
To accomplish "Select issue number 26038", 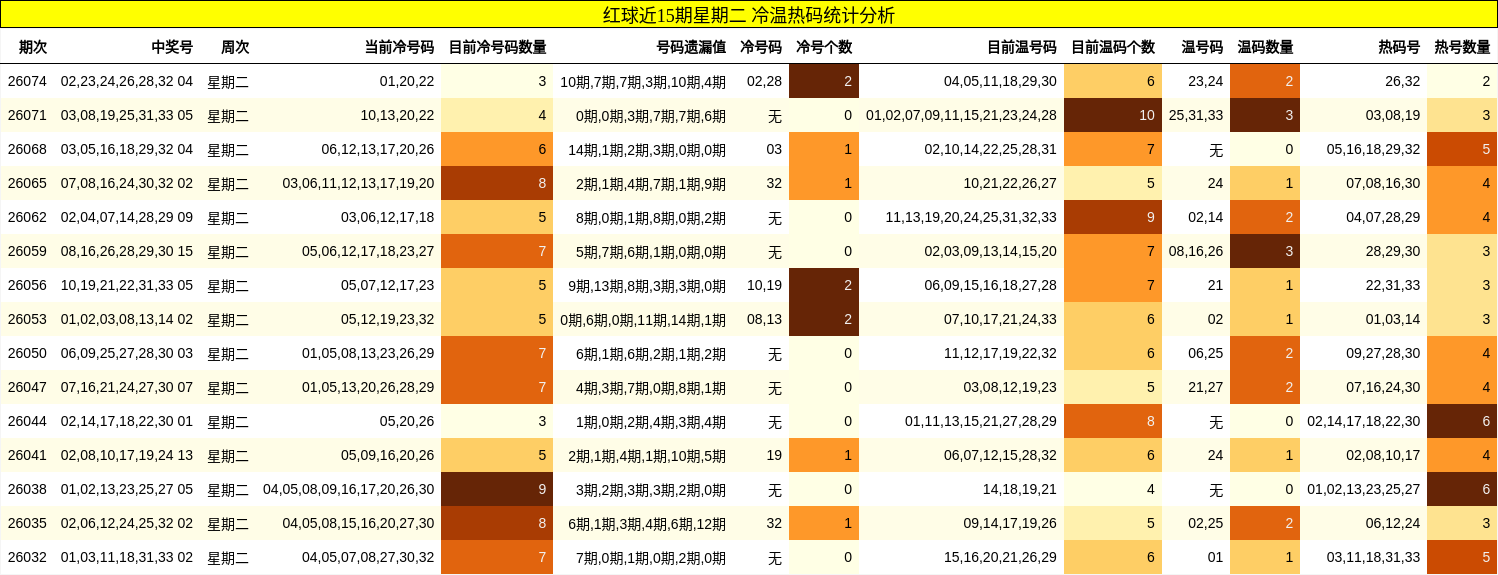I will pyautogui.click(x=27, y=489).
